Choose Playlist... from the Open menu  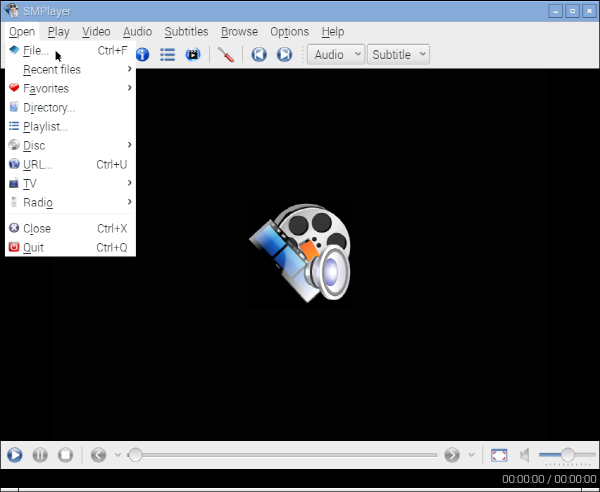pyautogui.click(x=70, y=127)
